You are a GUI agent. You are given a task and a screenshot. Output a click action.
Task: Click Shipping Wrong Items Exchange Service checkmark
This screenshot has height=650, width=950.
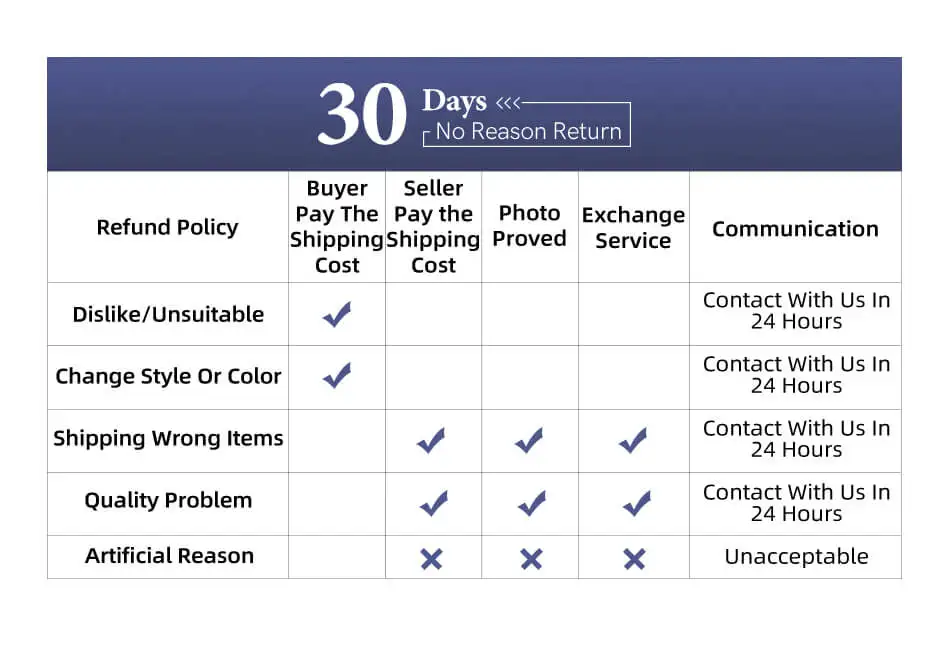point(633,440)
